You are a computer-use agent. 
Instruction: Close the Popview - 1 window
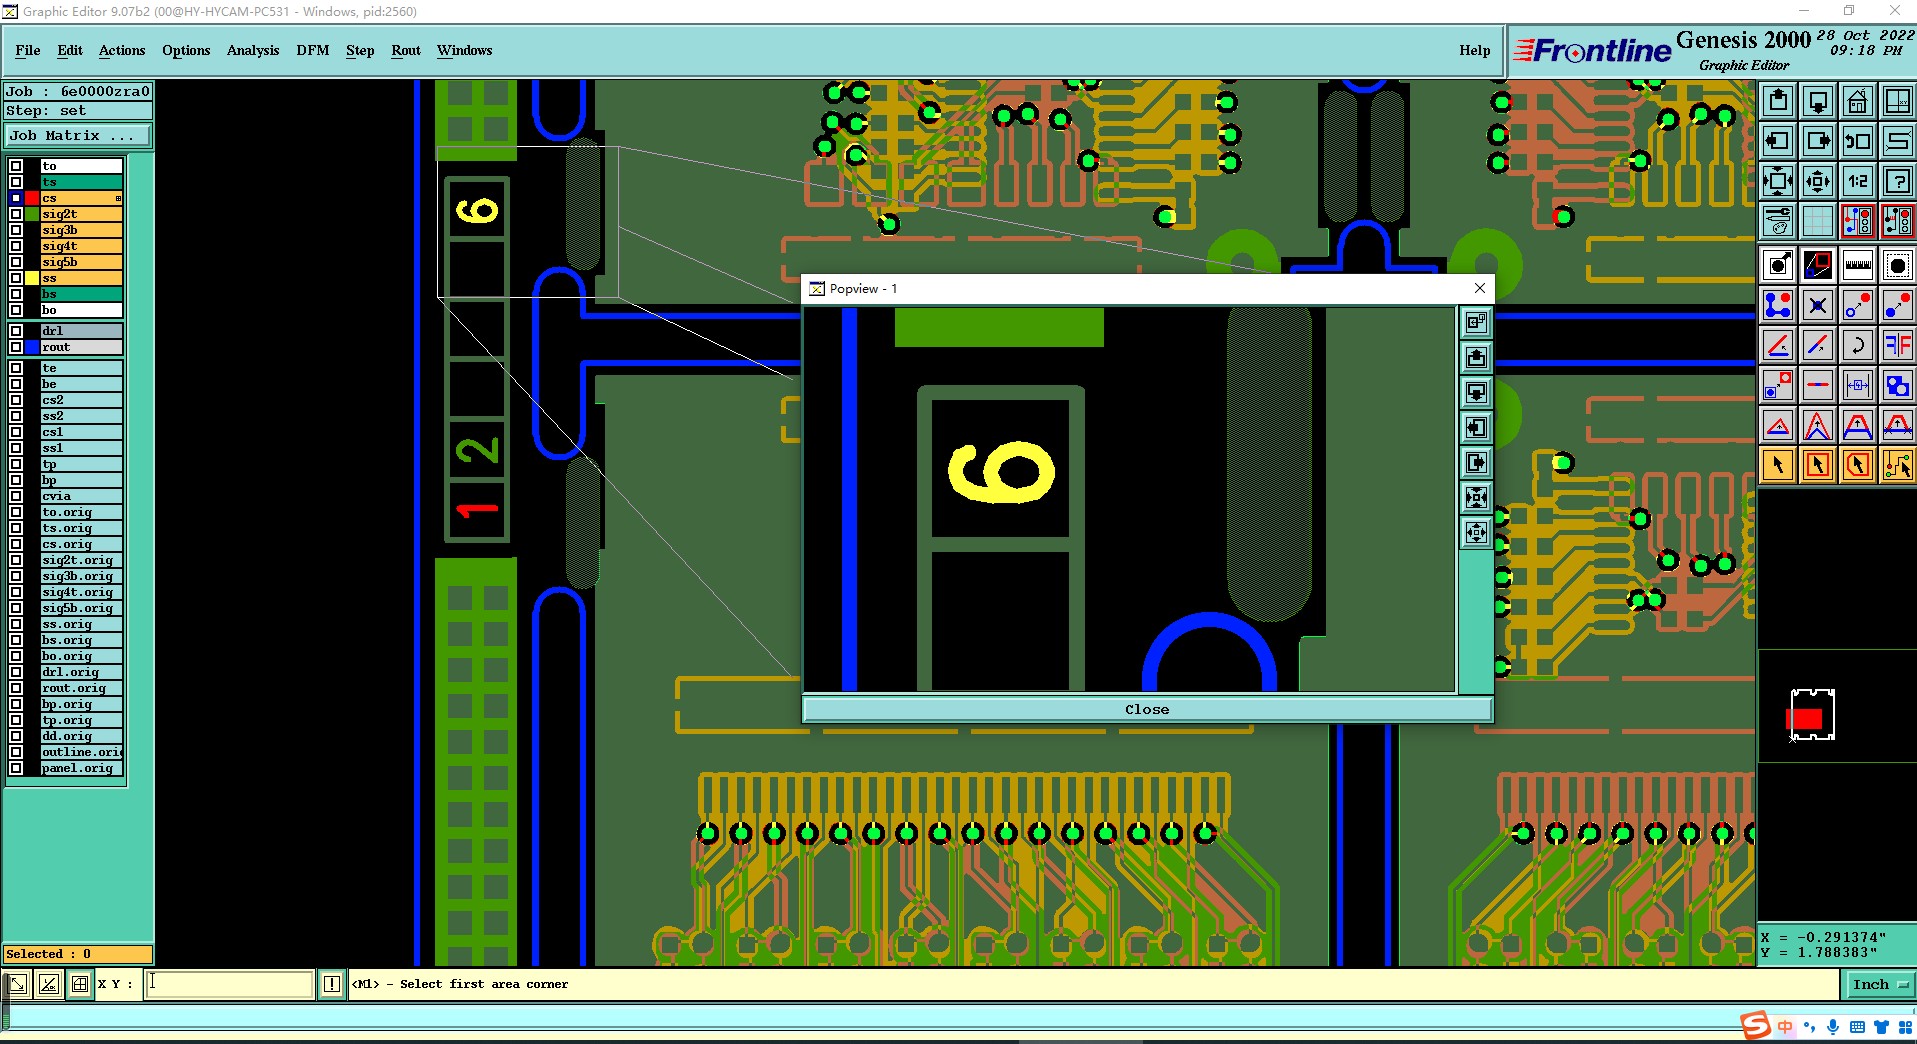click(1480, 288)
